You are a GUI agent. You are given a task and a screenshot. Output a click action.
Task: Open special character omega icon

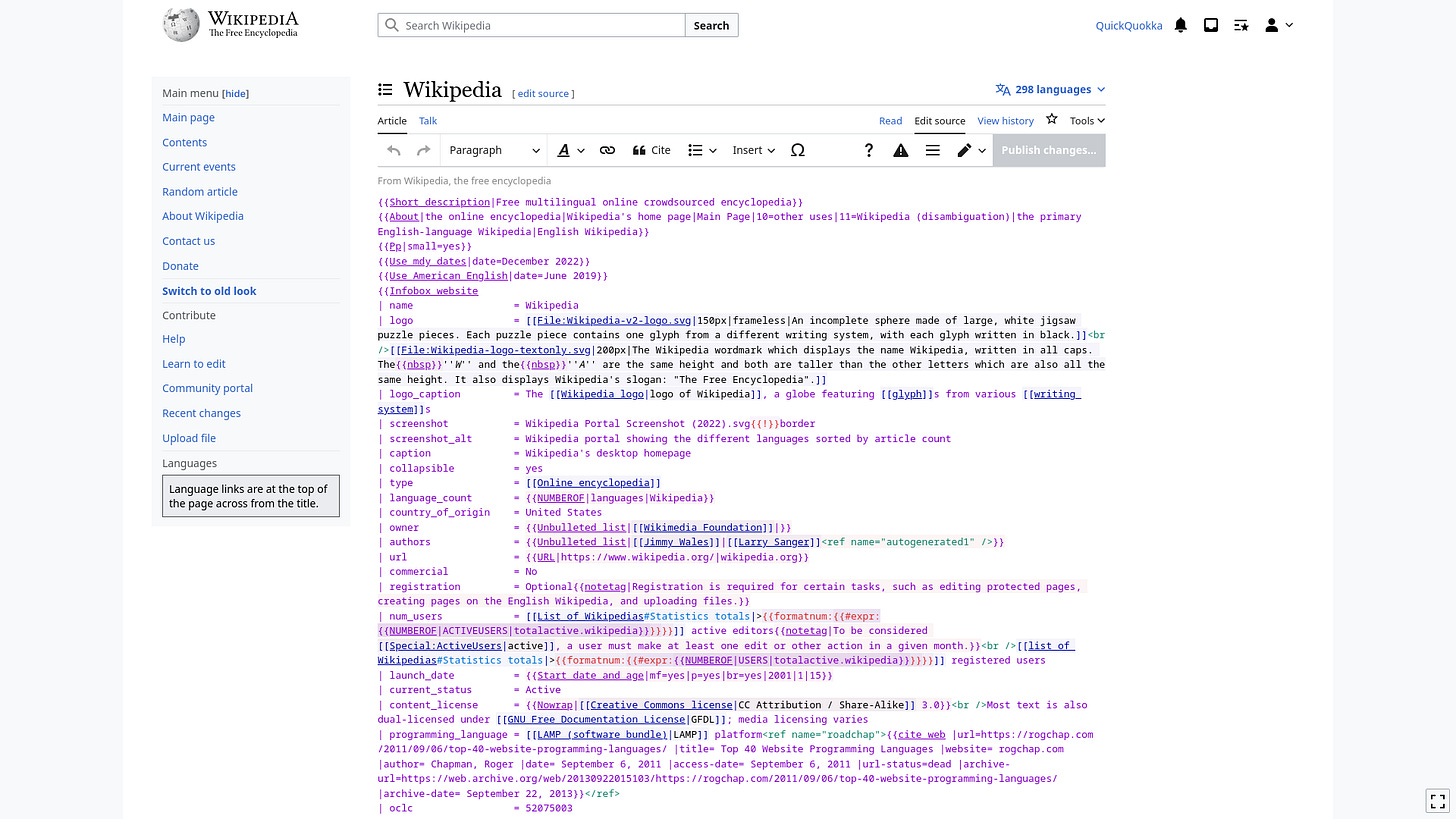click(x=797, y=150)
